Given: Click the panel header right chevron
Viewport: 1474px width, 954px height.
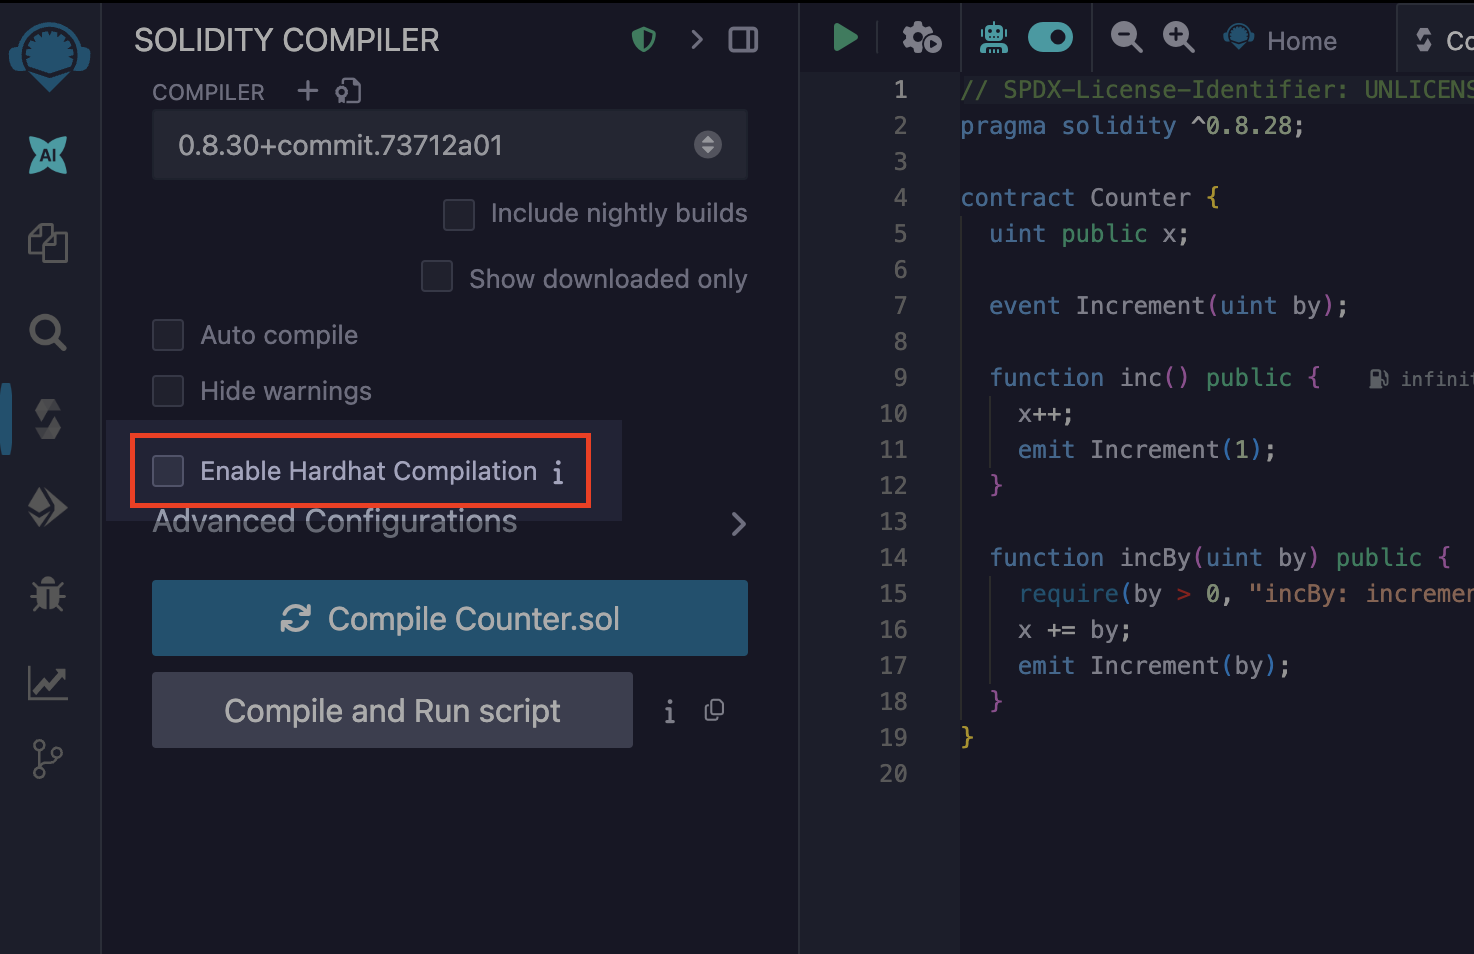Looking at the screenshot, I should click(697, 40).
